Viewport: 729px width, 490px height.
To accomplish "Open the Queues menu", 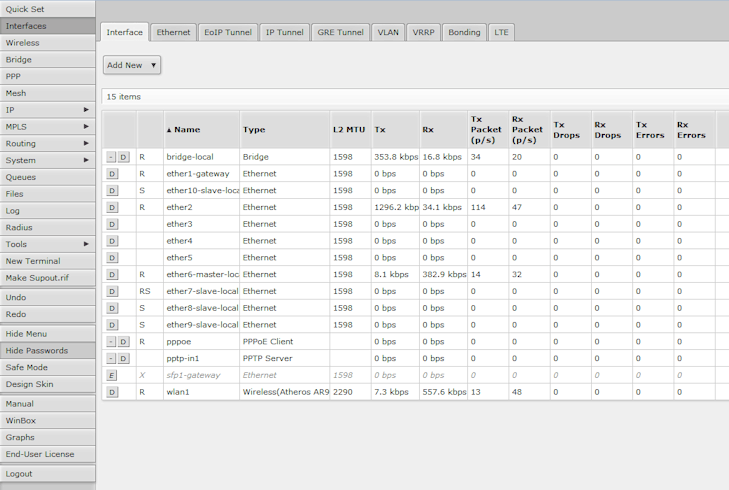I will (47, 177).
